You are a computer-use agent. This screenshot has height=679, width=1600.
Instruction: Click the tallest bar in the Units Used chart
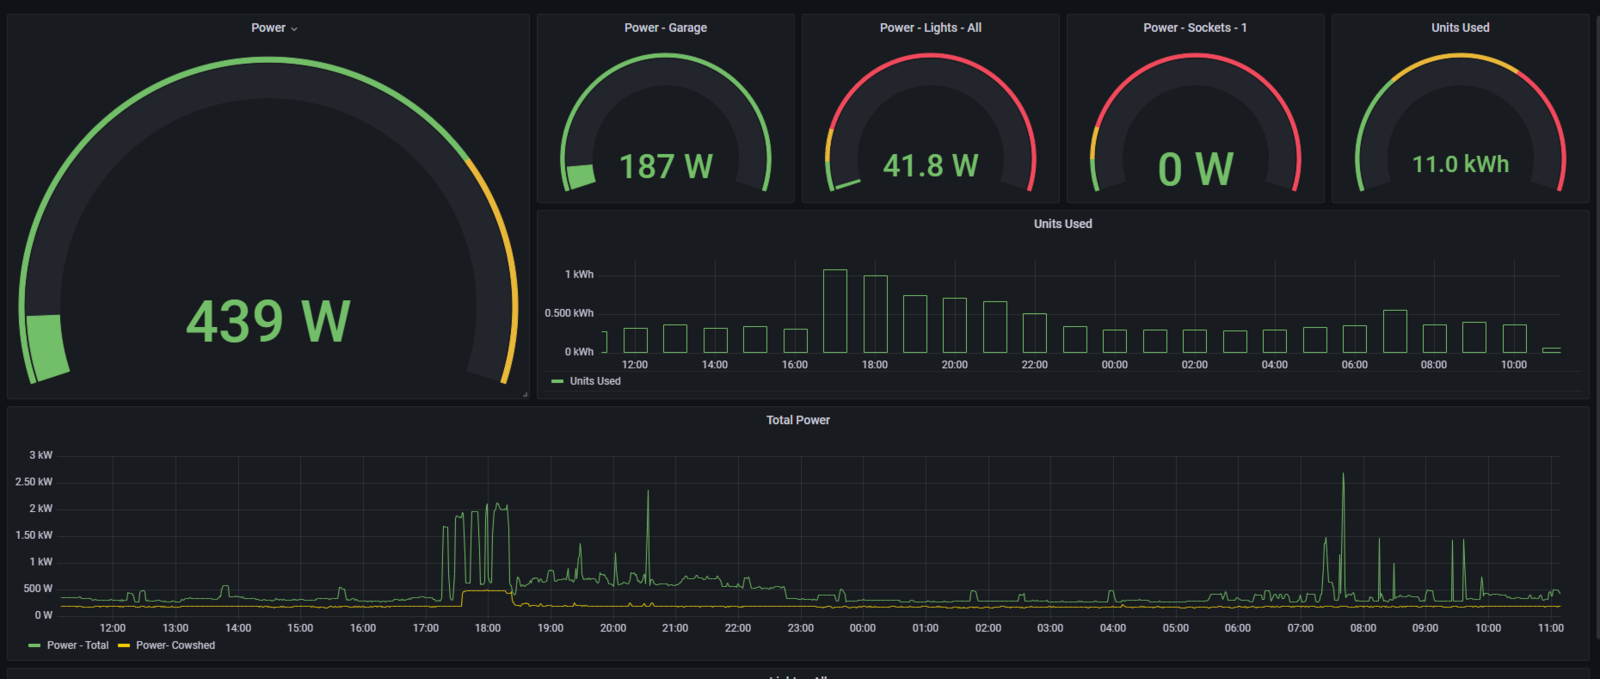click(x=835, y=311)
